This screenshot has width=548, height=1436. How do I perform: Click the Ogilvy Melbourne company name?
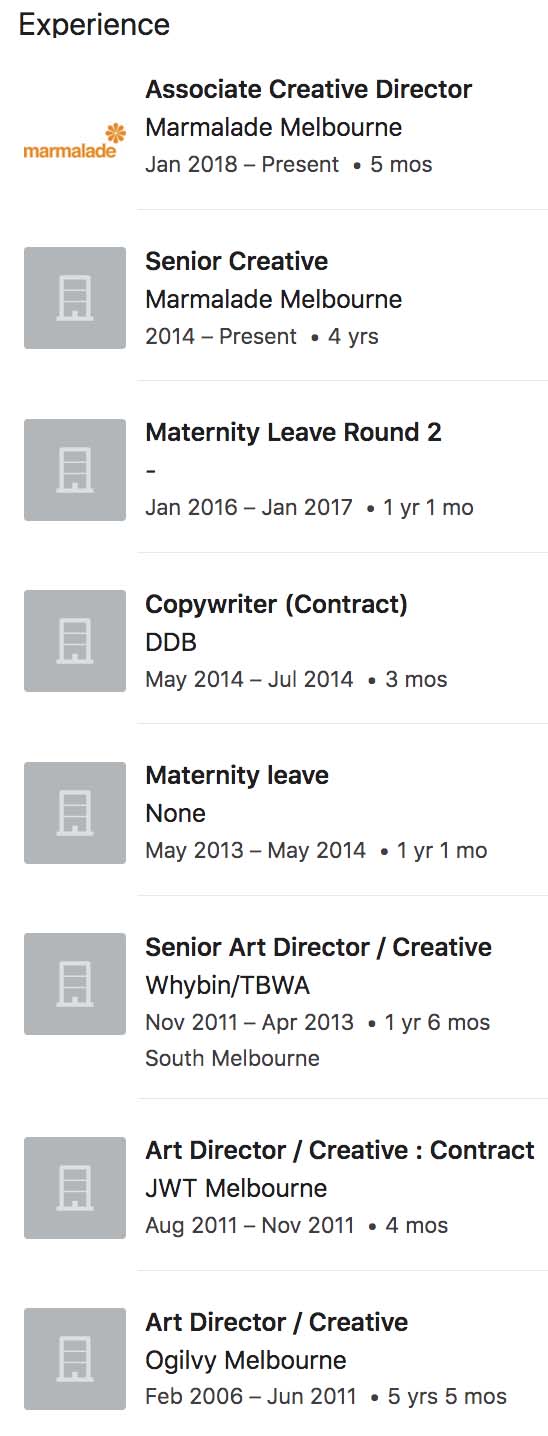[246, 1360]
